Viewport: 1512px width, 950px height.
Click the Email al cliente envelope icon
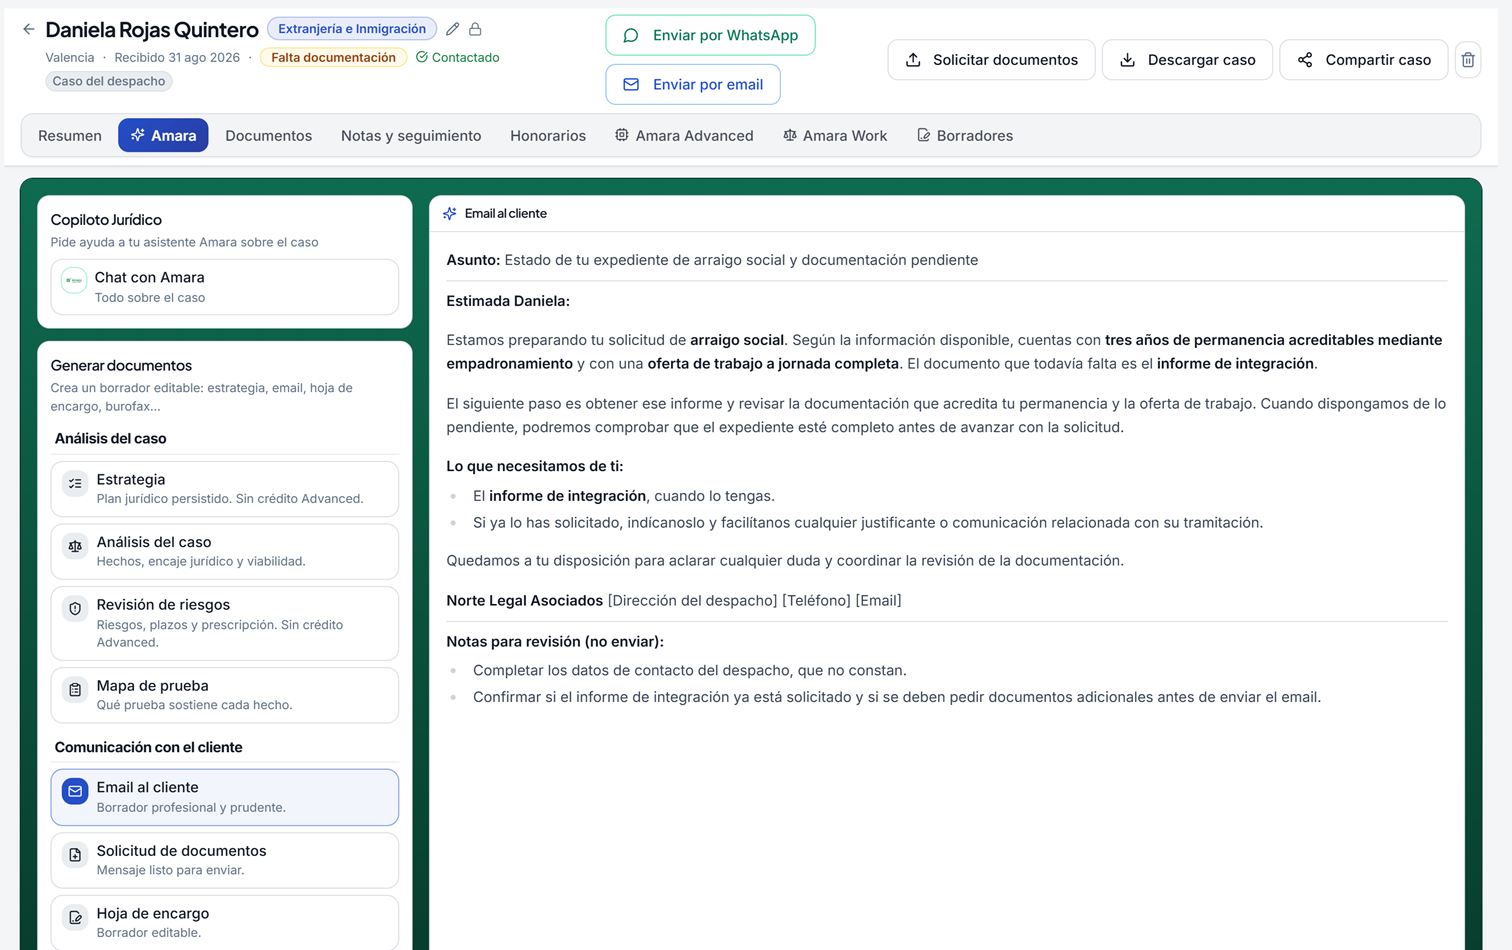(75, 792)
